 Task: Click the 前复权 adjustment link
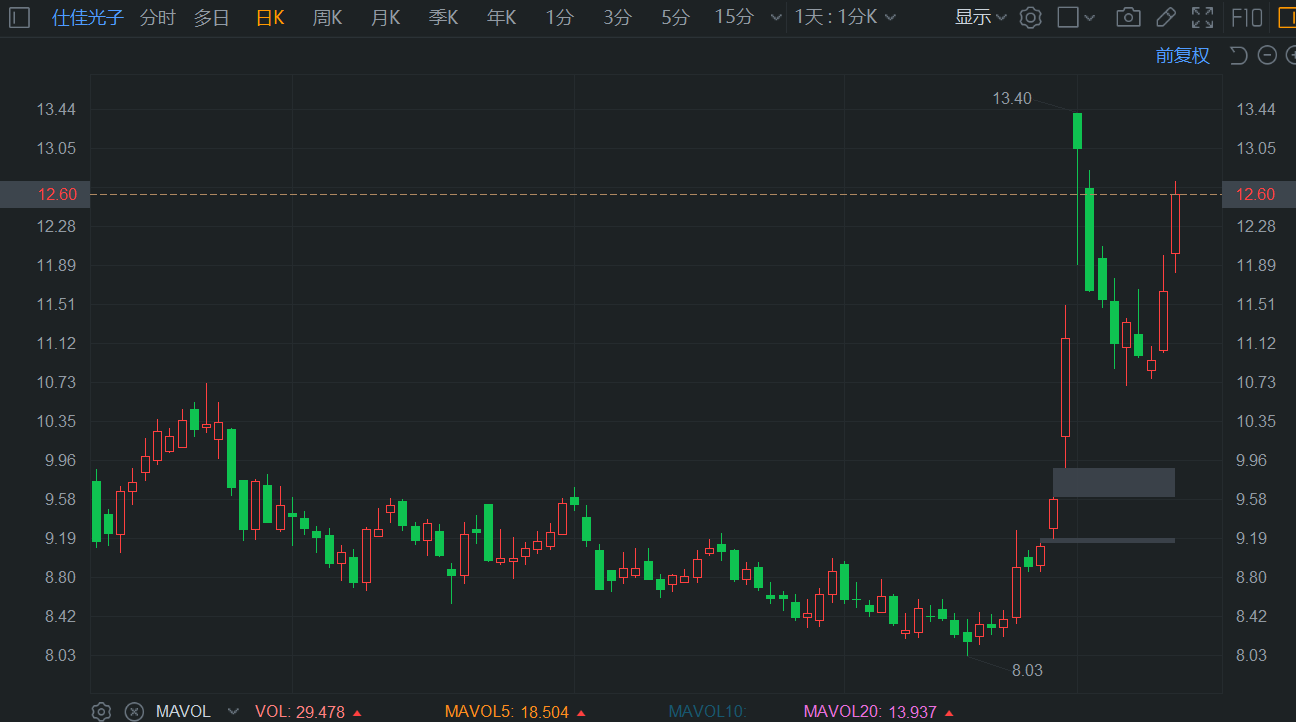tap(1182, 55)
